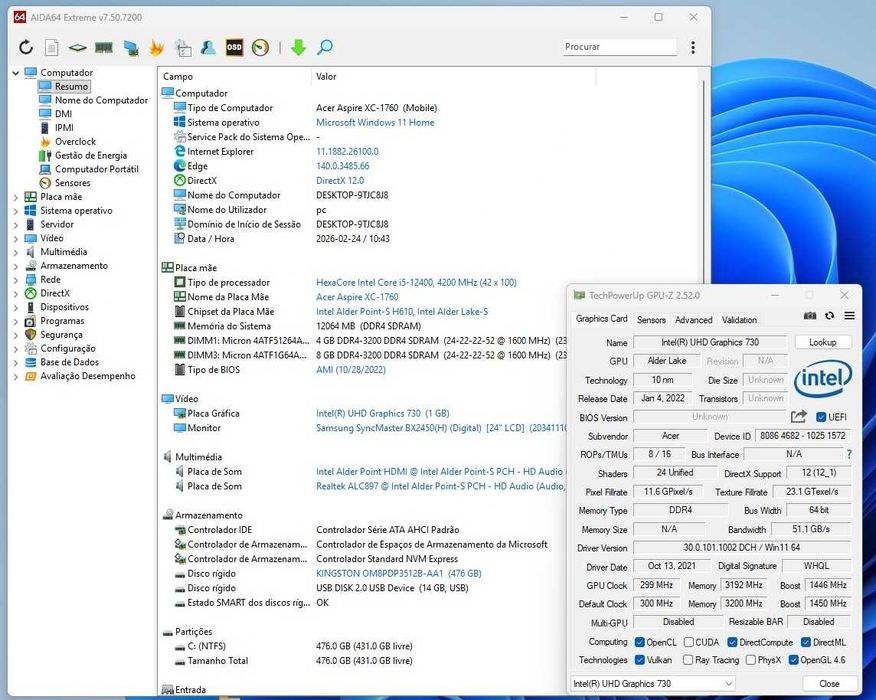Toggle the OpenCL checkbox
The height and width of the screenshot is (700, 876).
(640, 642)
